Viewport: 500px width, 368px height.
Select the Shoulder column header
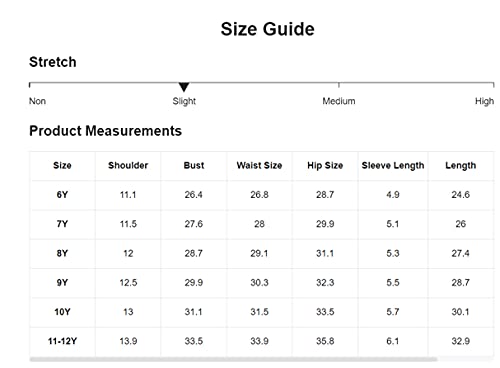pyautogui.click(x=128, y=165)
